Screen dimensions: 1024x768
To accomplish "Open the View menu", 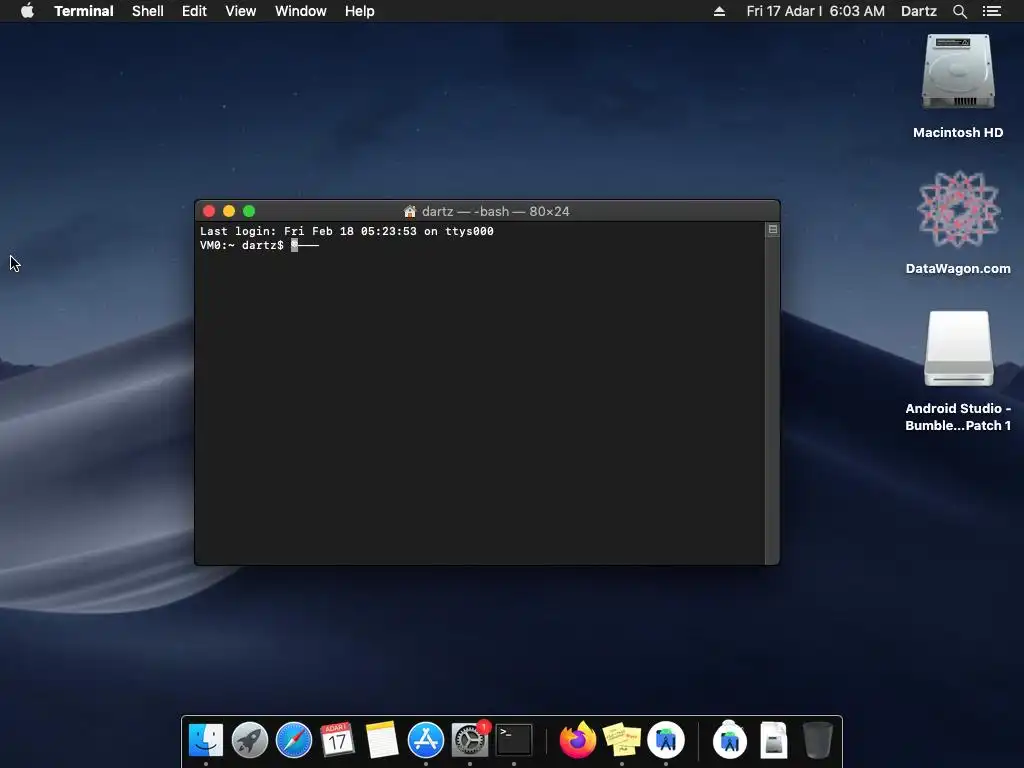I will (240, 11).
